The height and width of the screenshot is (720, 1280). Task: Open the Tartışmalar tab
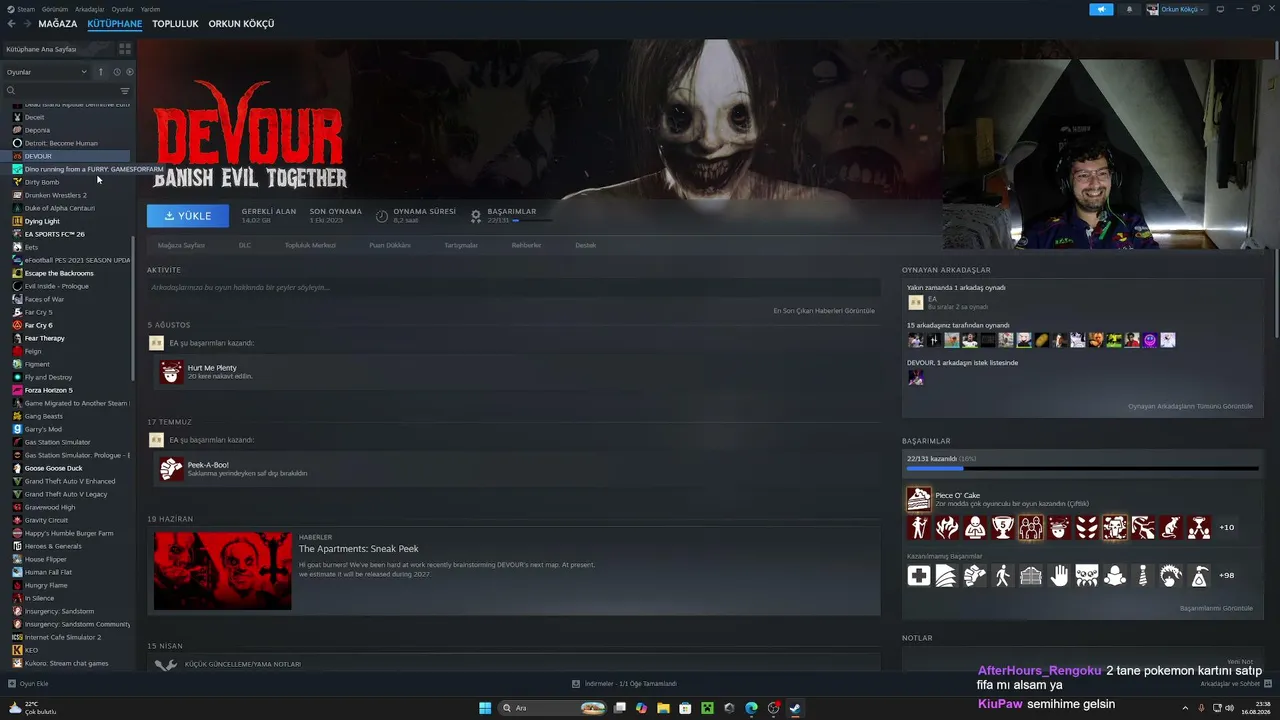click(461, 245)
